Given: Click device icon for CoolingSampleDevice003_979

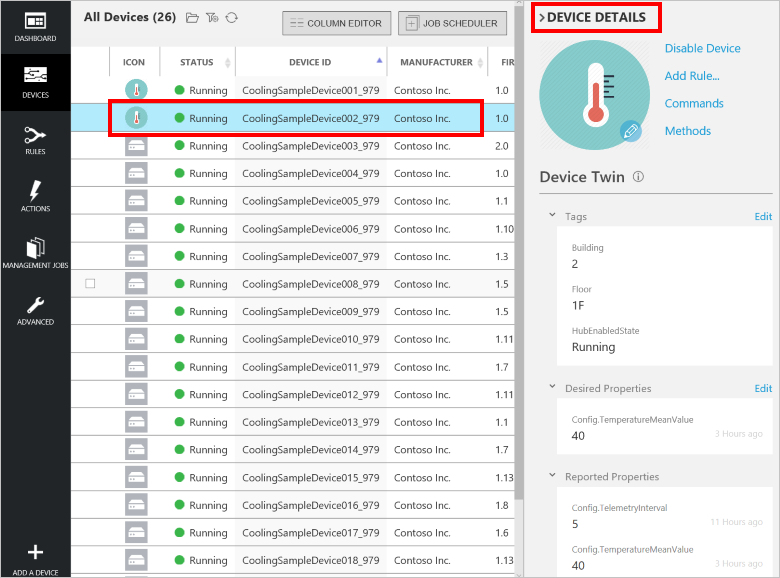Looking at the screenshot, I should (136, 146).
